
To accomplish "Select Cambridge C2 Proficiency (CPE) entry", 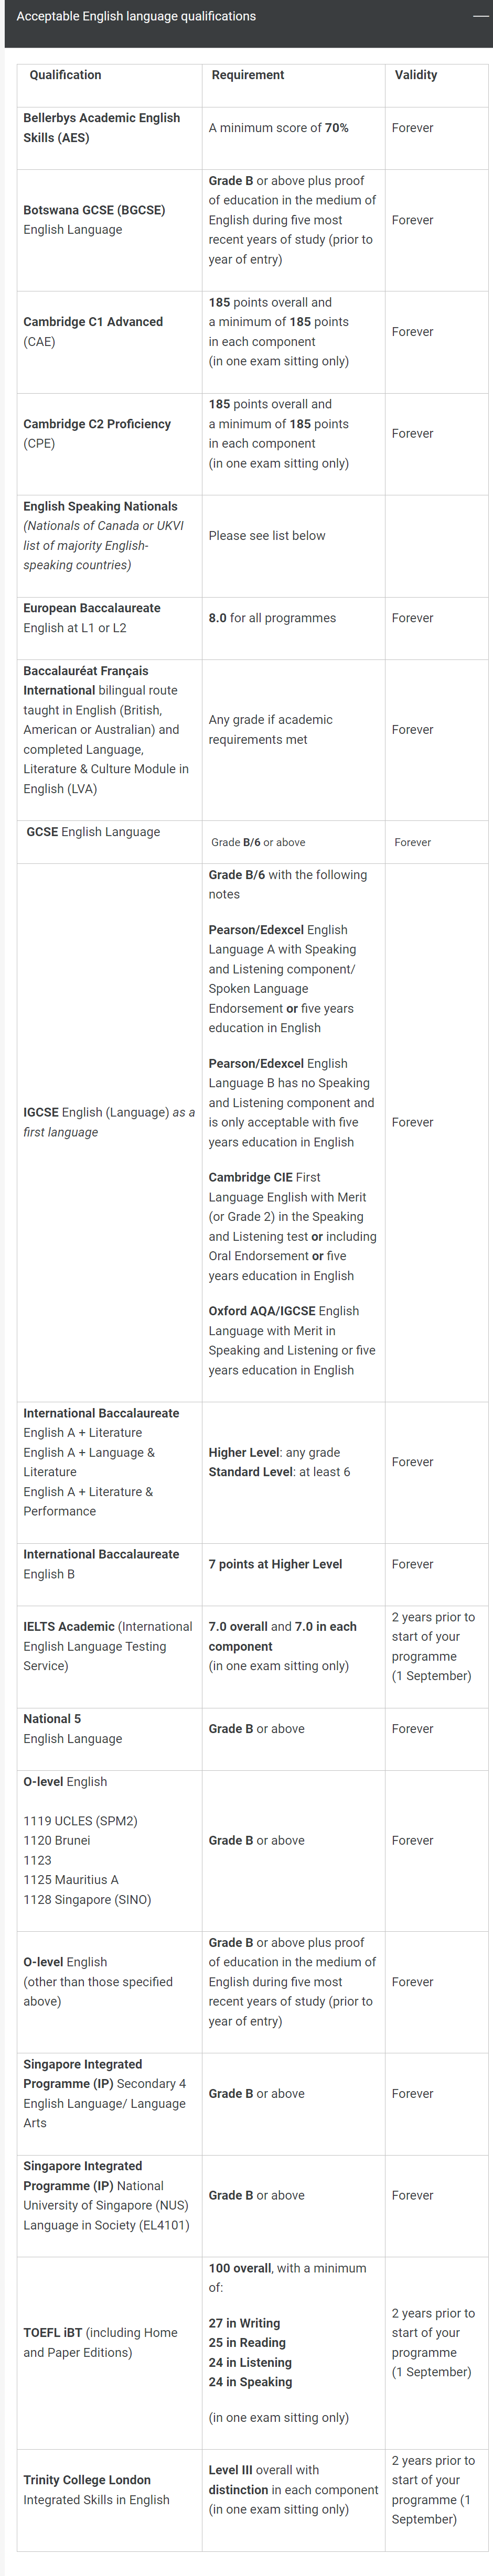I will (x=97, y=434).
